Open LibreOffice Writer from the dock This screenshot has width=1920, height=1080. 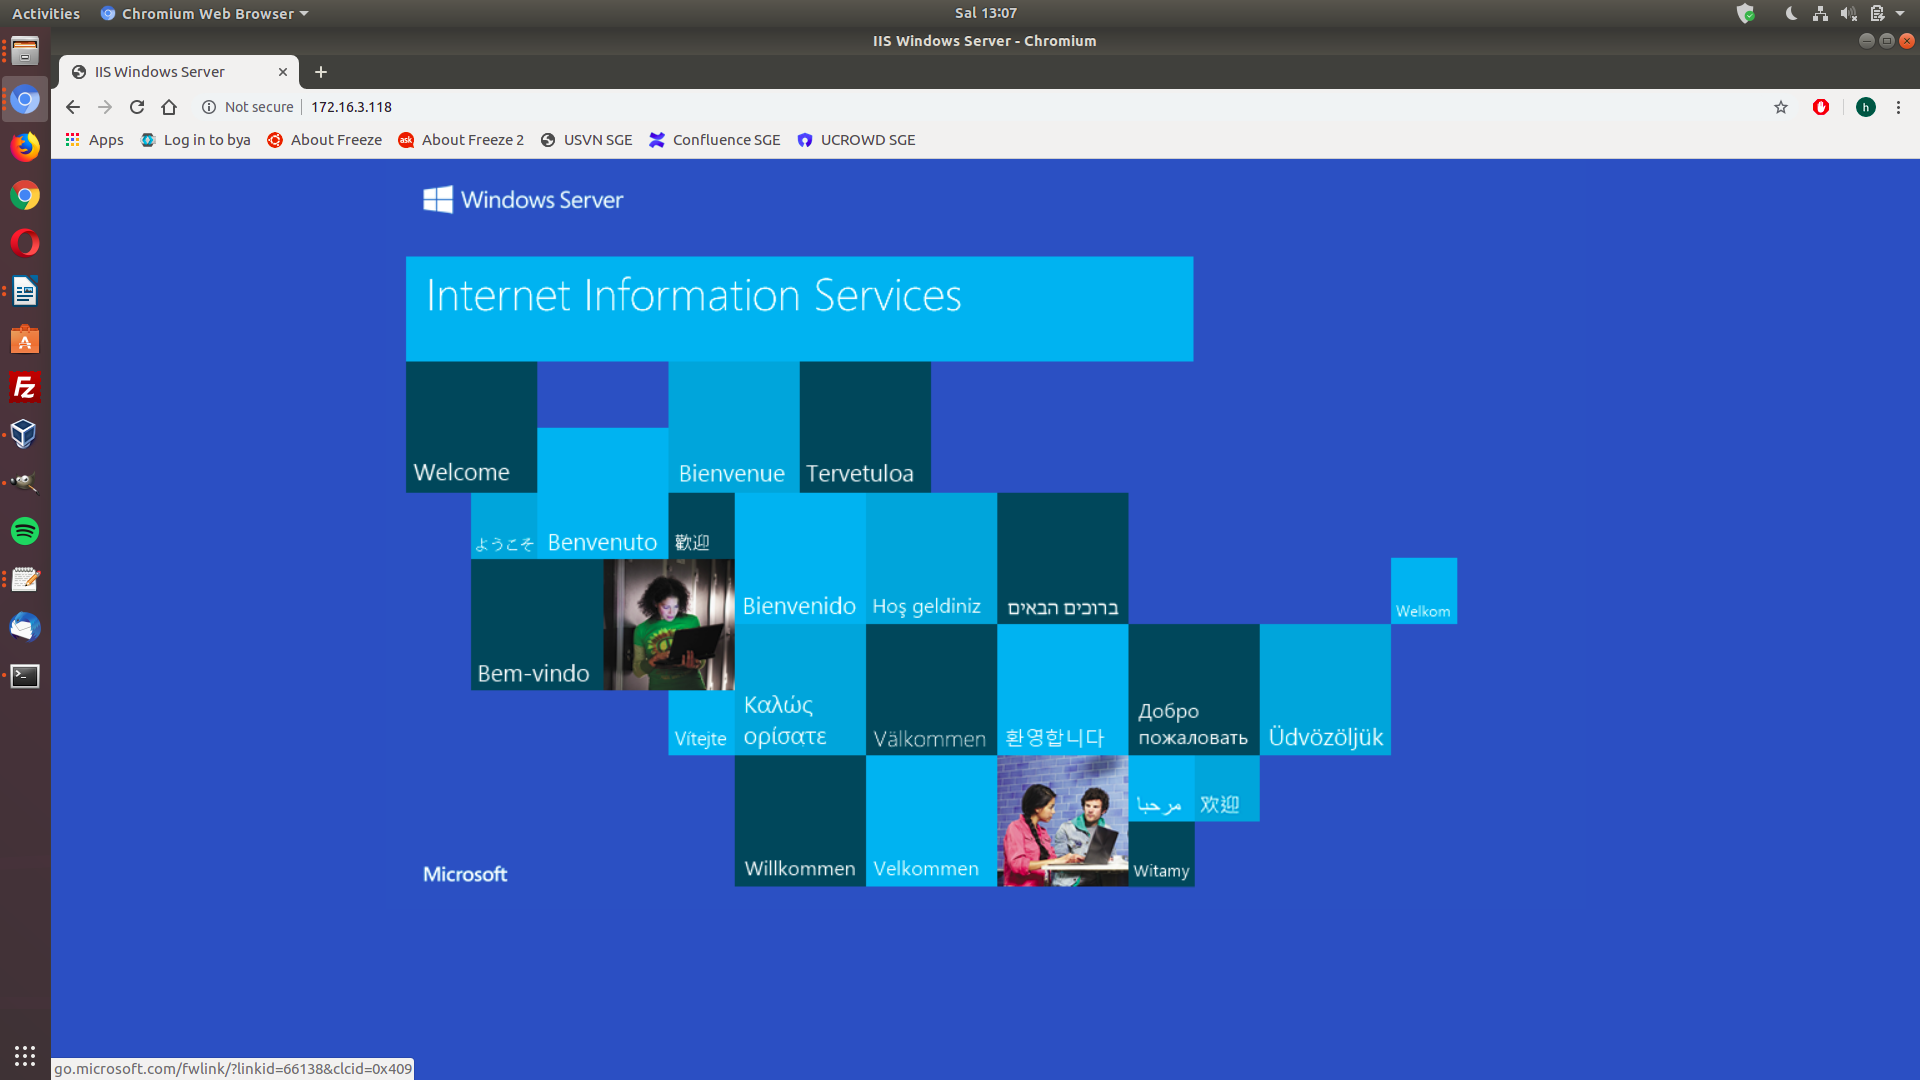coord(25,291)
